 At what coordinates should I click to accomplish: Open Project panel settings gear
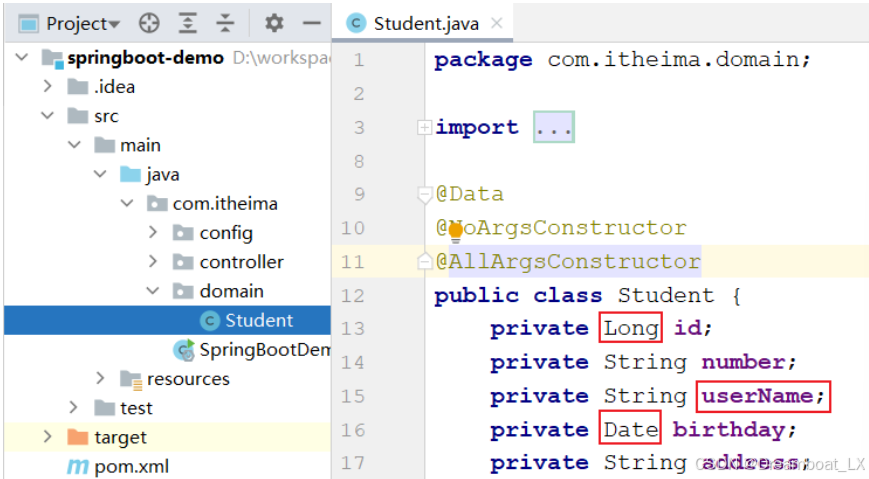(274, 23)
